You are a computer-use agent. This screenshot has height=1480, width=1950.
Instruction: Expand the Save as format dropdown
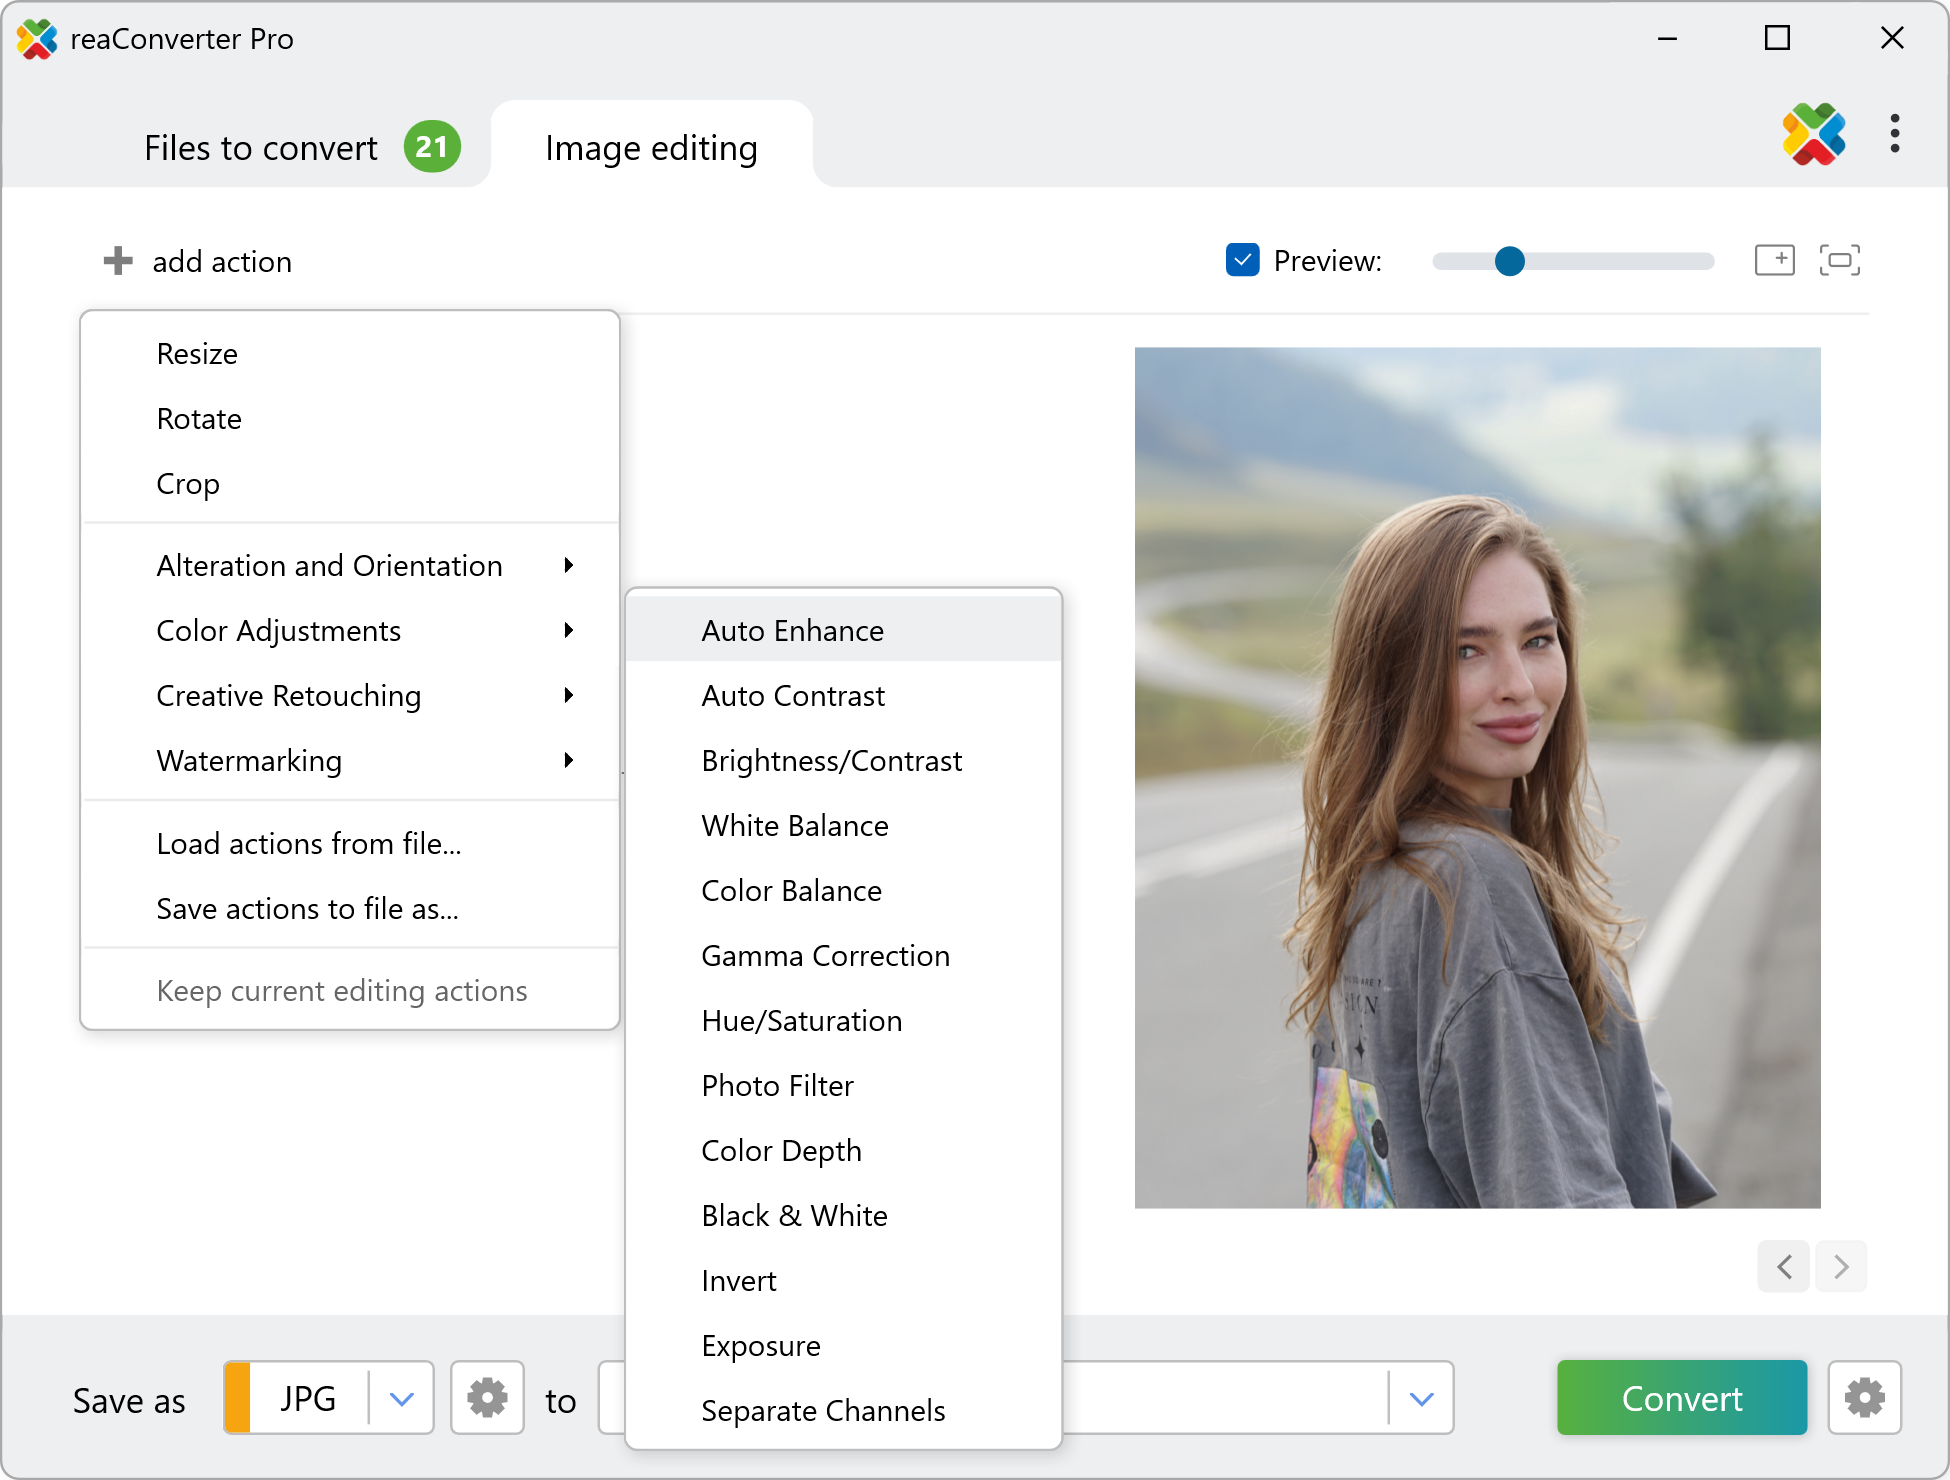pos(401,1398)
